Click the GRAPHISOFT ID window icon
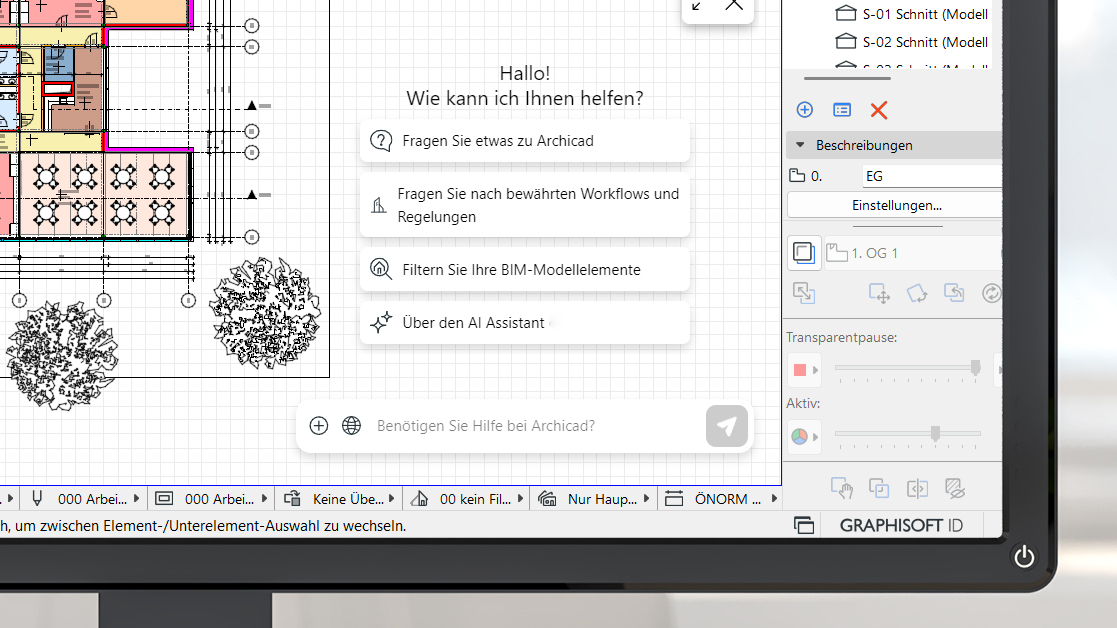Viewport: 1117px width, 628px height. pos(804,525)
